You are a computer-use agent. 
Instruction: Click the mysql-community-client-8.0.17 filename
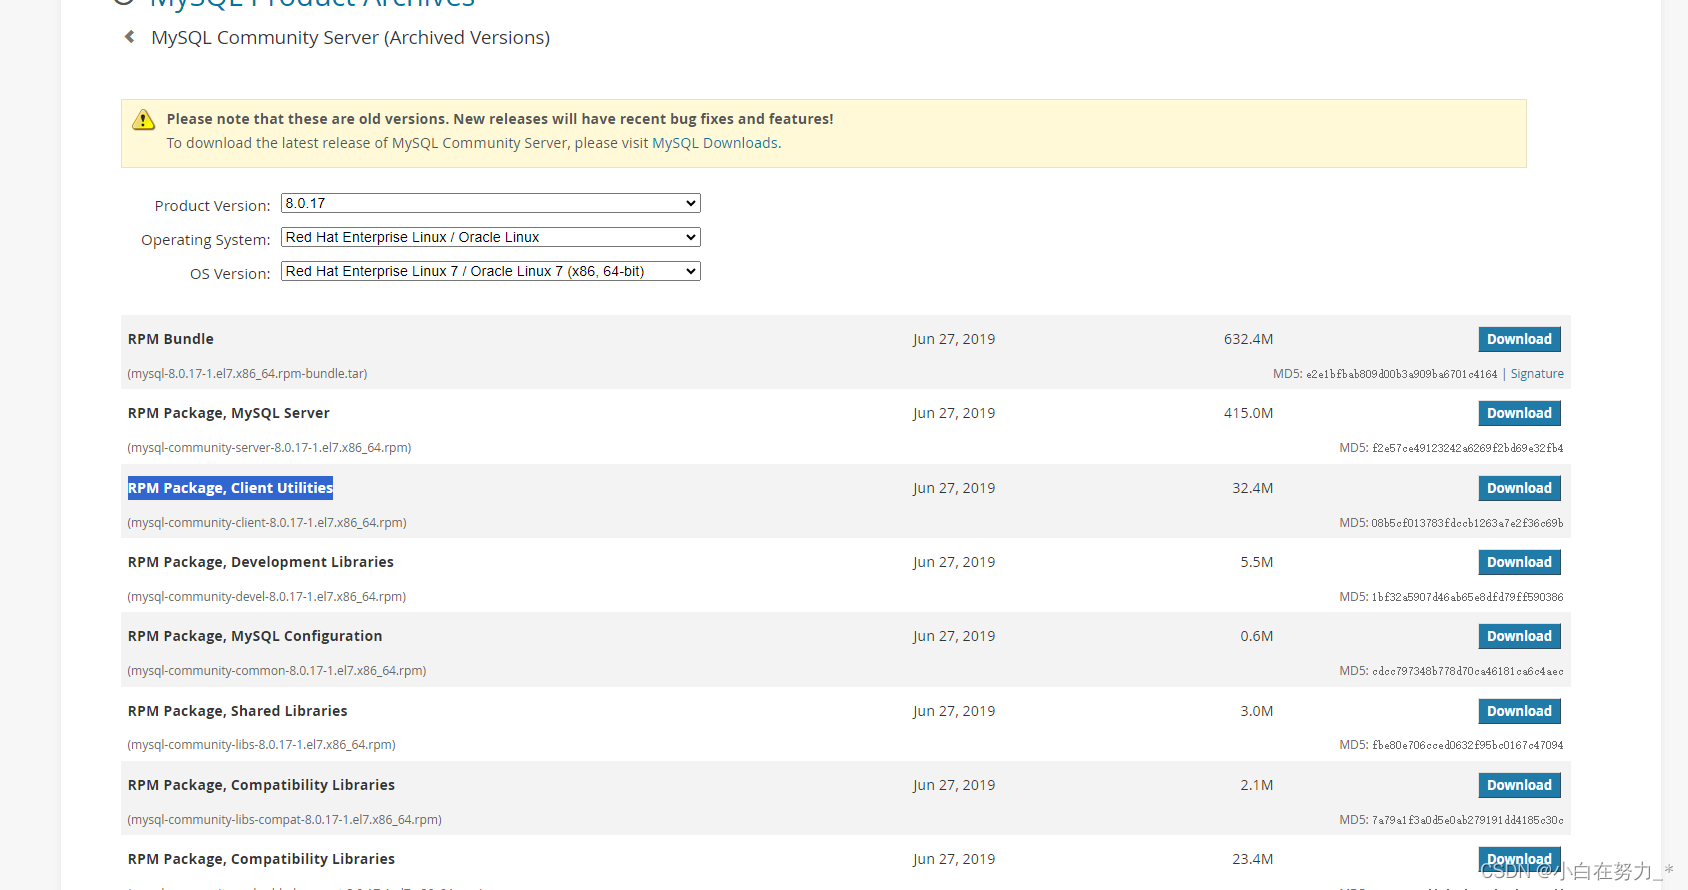(x=267, y=523)
